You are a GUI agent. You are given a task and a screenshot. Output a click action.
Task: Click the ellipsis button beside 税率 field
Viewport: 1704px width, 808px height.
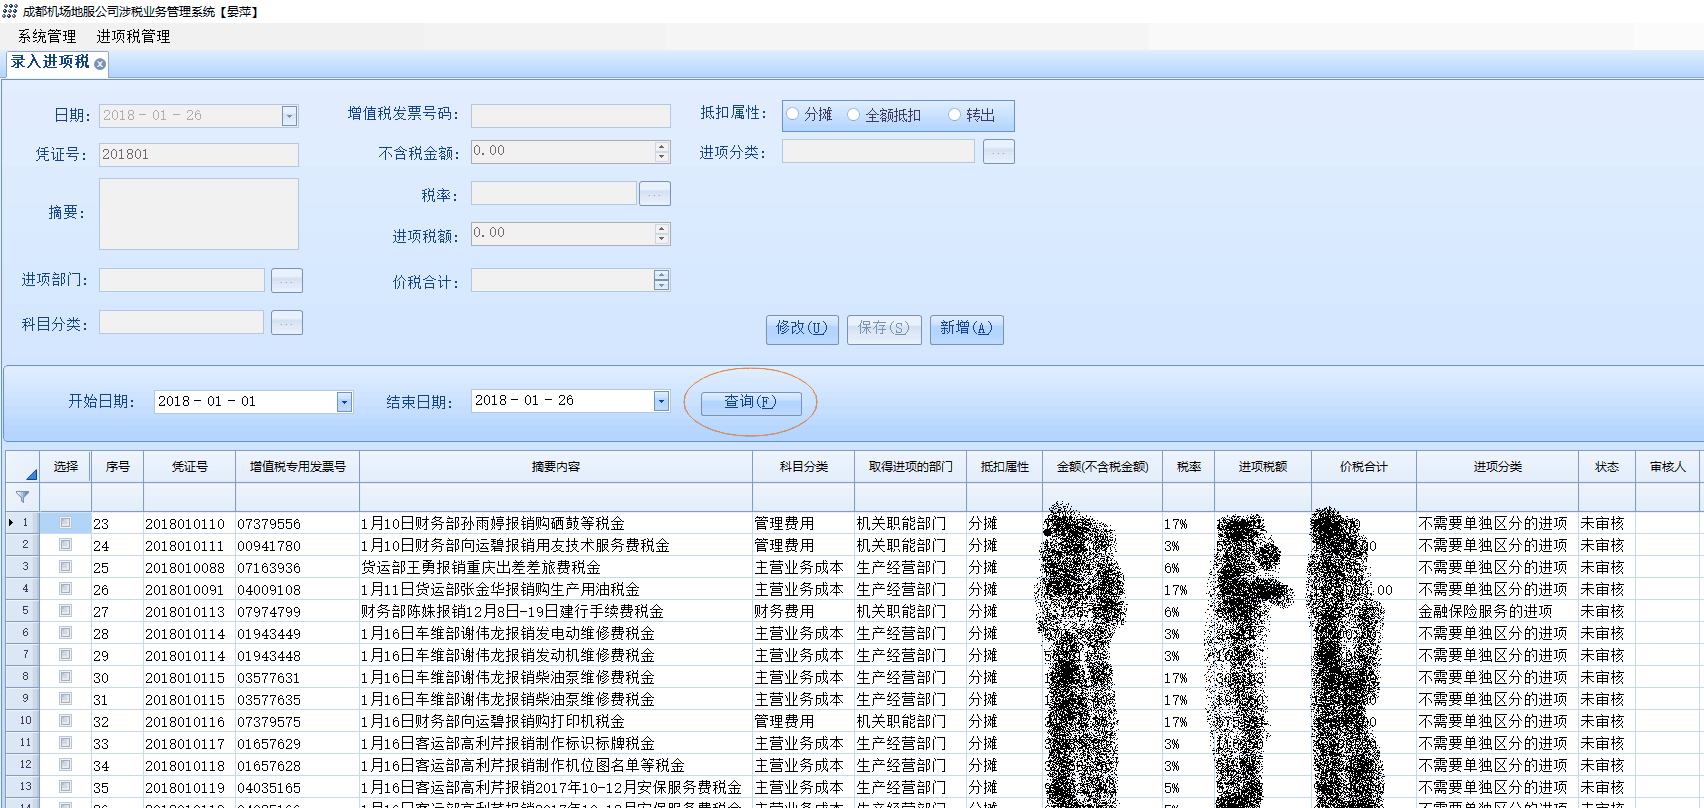pos(654,194)
